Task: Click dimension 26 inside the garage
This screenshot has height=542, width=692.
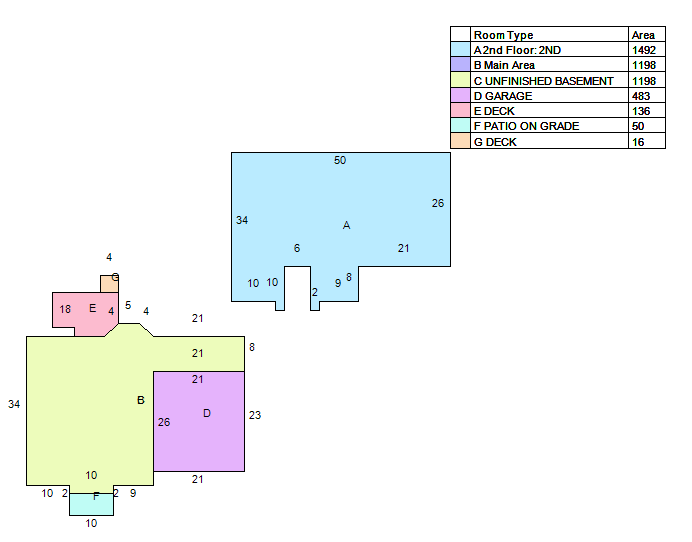Action: [x=164, y=422]
